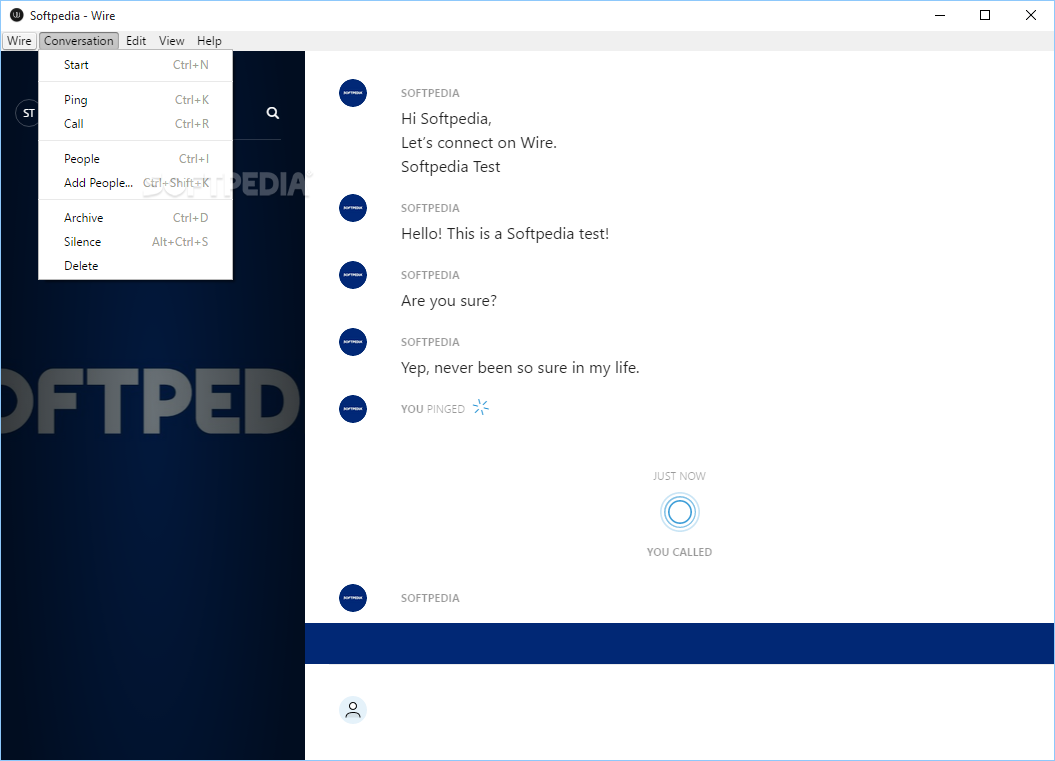Select Archive menu entry
This screenshot has width=1055, height=761.
(136, 218)
